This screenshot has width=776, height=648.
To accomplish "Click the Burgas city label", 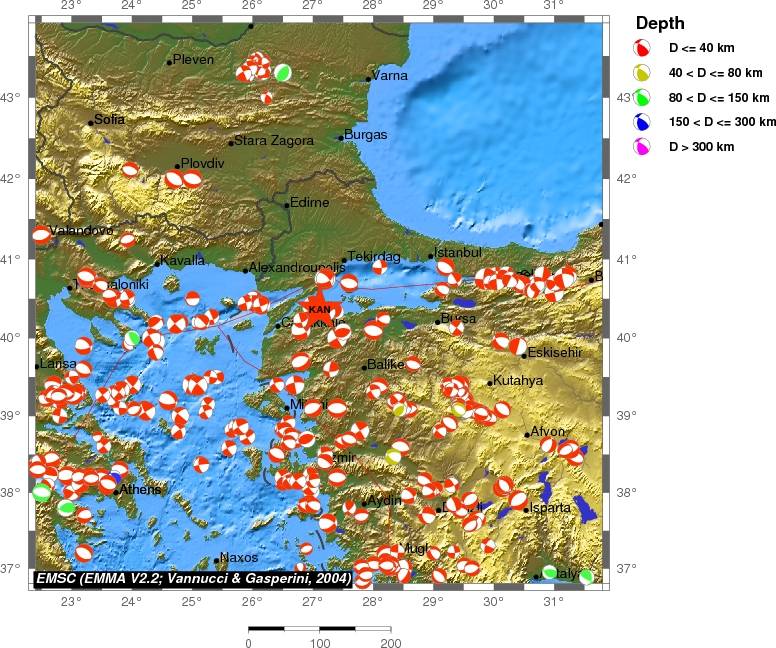I will [x=365, y=135].
